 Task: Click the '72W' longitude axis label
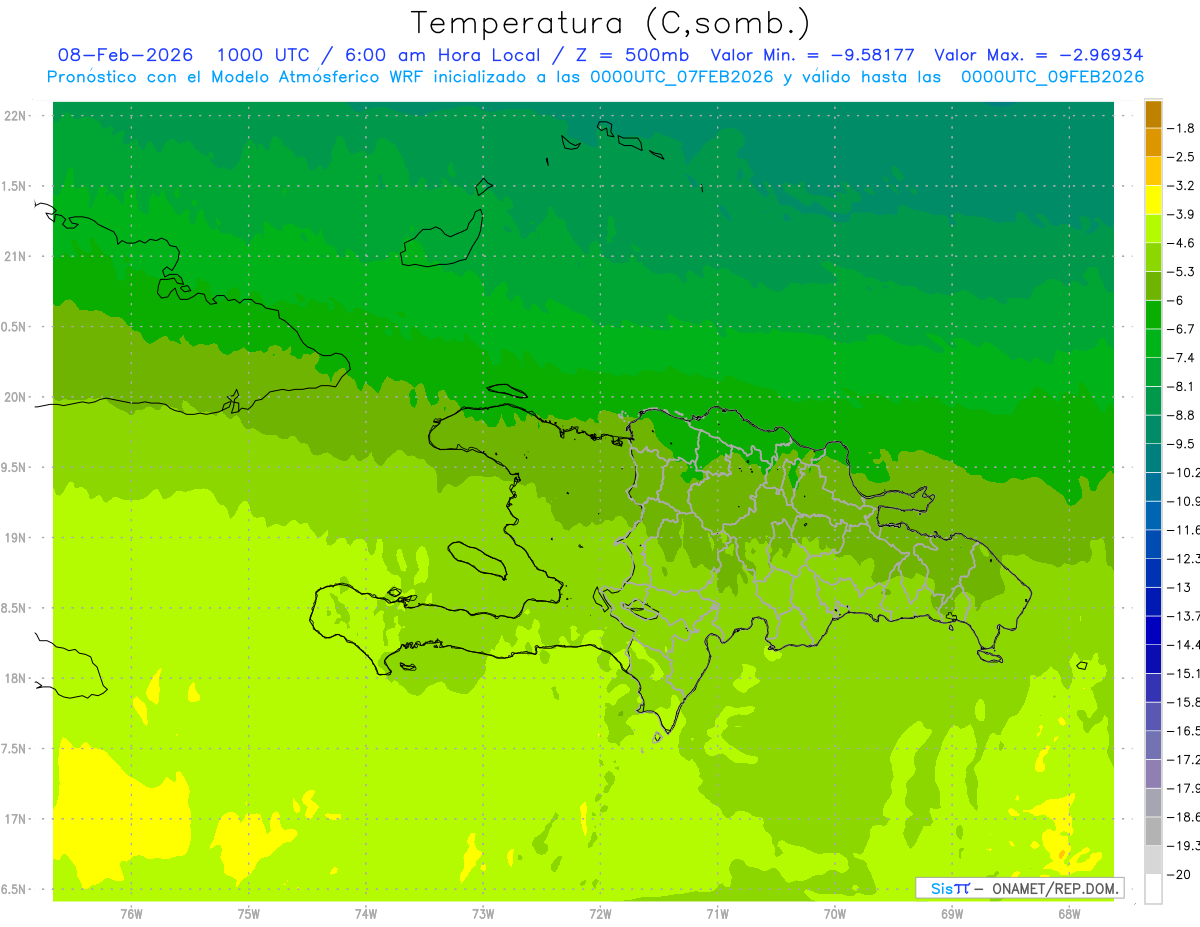pyautogui.click(x=600, y=913)
